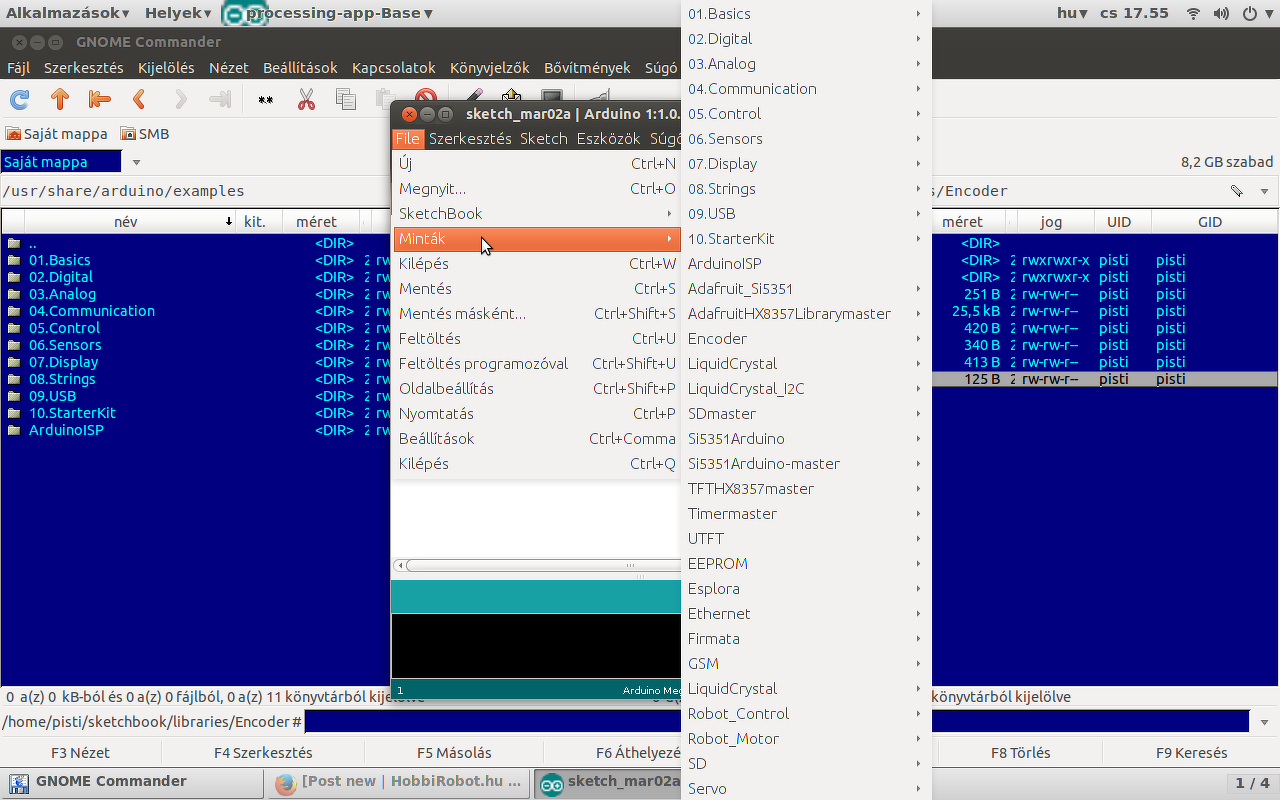Open the hu keyboard layout indicator
The height and width of the screenshot is (800, 1280).
(x=1073, y=13)
